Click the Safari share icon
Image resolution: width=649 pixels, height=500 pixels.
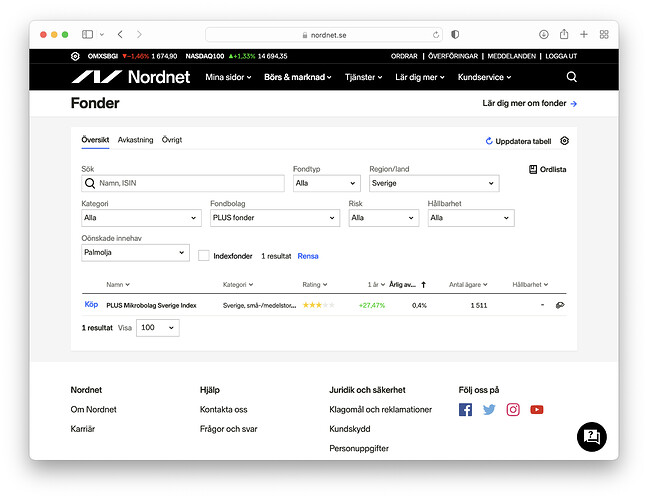(564, 34)
